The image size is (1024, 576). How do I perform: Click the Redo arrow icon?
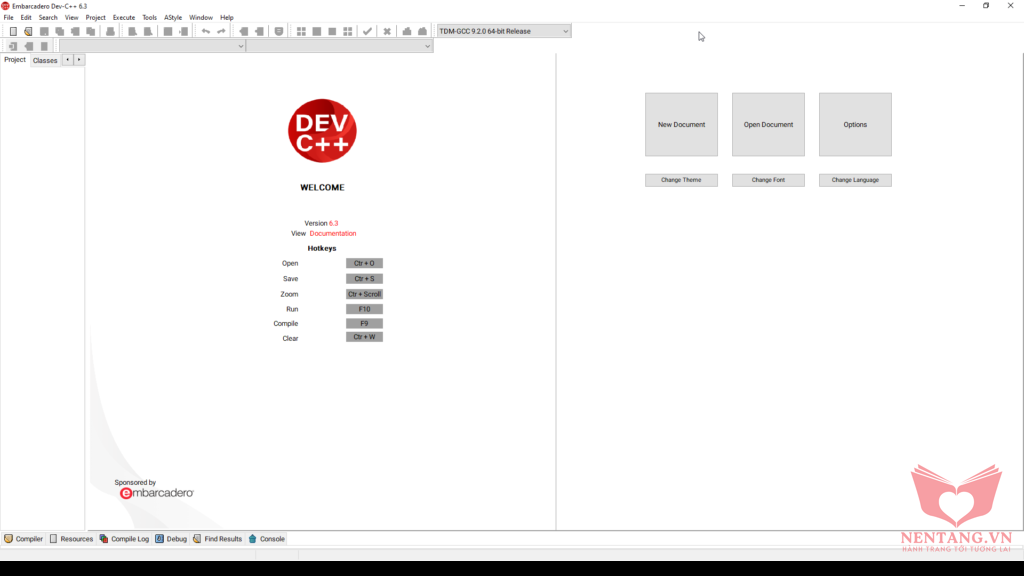pos(221,31)
